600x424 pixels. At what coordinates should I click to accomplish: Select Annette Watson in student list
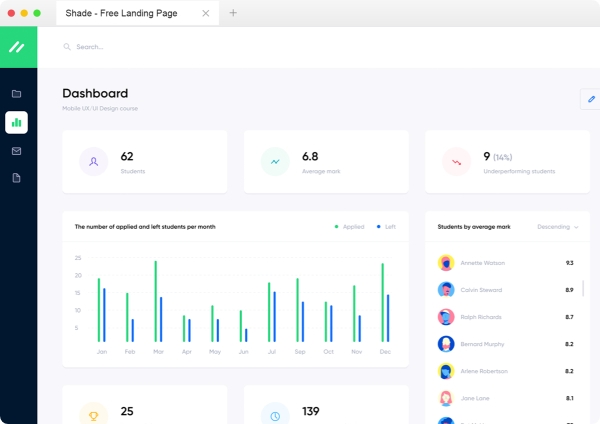click(x=484, y=263)
